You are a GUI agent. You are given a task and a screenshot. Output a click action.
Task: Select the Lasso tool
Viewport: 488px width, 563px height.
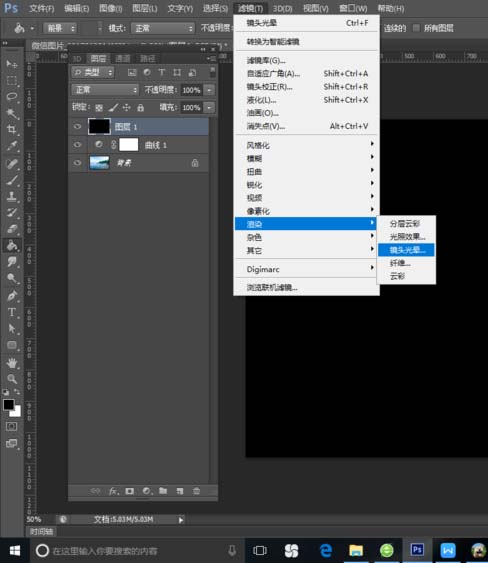pos(12,96)
